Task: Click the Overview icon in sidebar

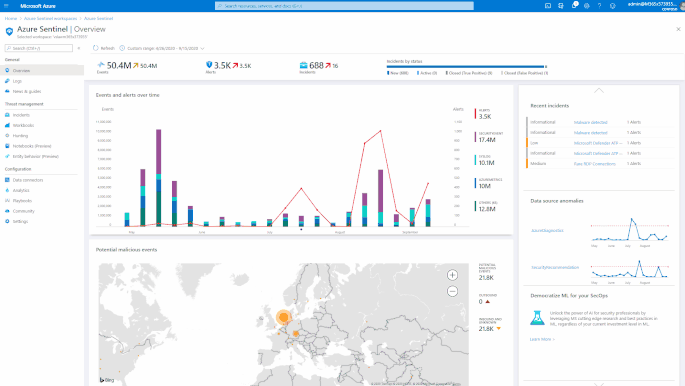Action: pyautogui.click(x=7, y=70)
